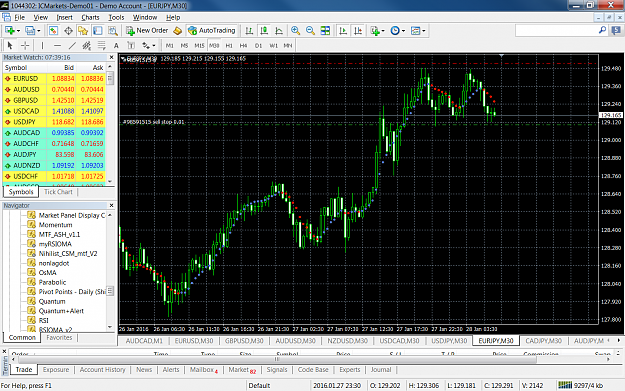
Task: Toggle the Market Watch window icon
Action: [x=53, y=31]
